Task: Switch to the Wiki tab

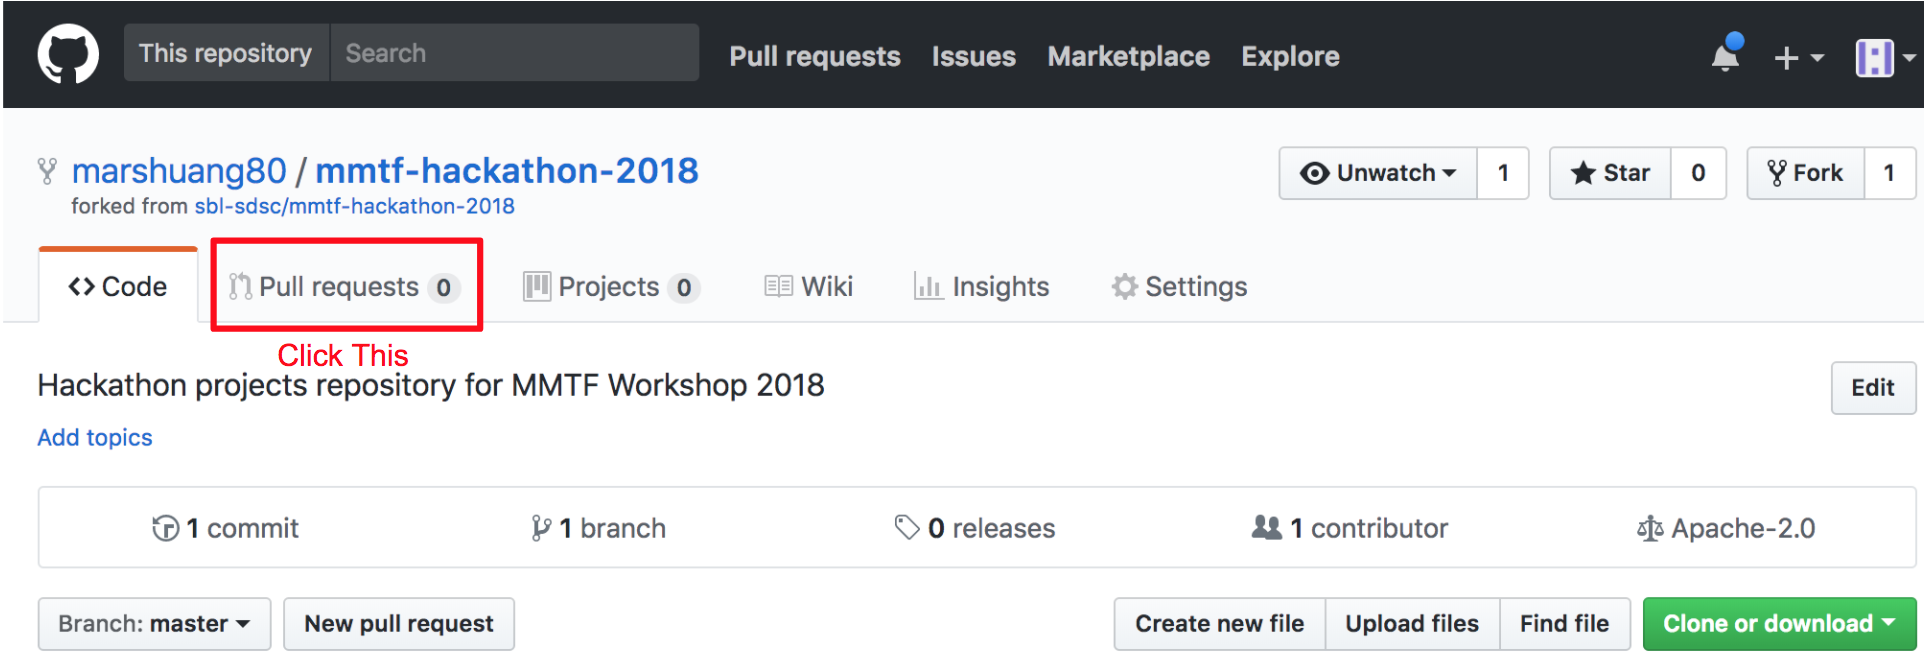Action: point(808,287)
